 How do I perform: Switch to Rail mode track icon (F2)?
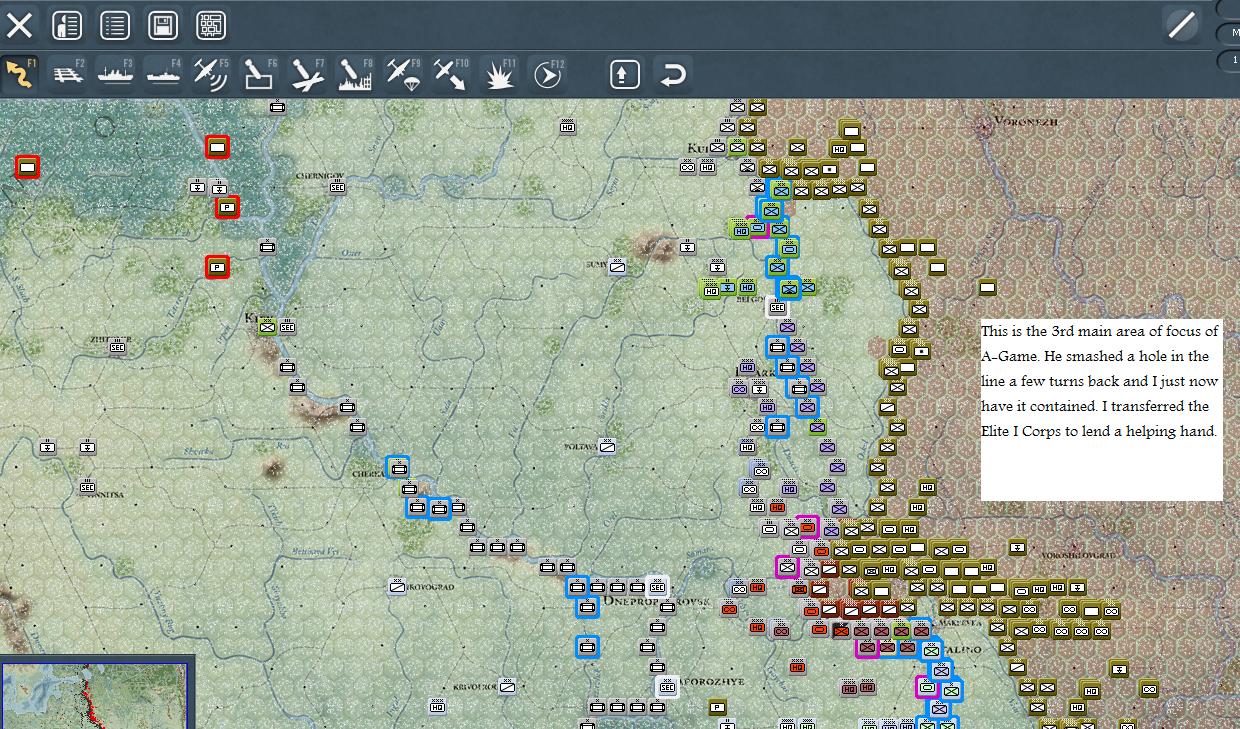[x=68, y=74]
